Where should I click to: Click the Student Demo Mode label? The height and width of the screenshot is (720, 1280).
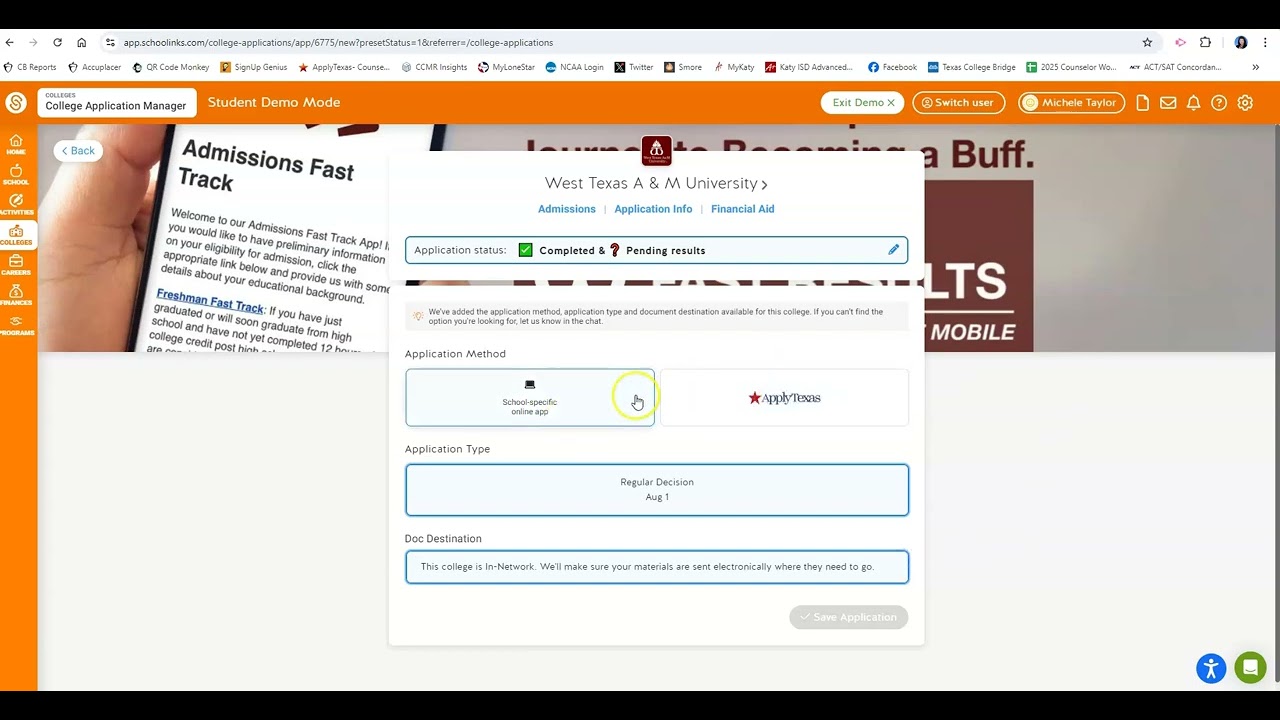point(274,102)
